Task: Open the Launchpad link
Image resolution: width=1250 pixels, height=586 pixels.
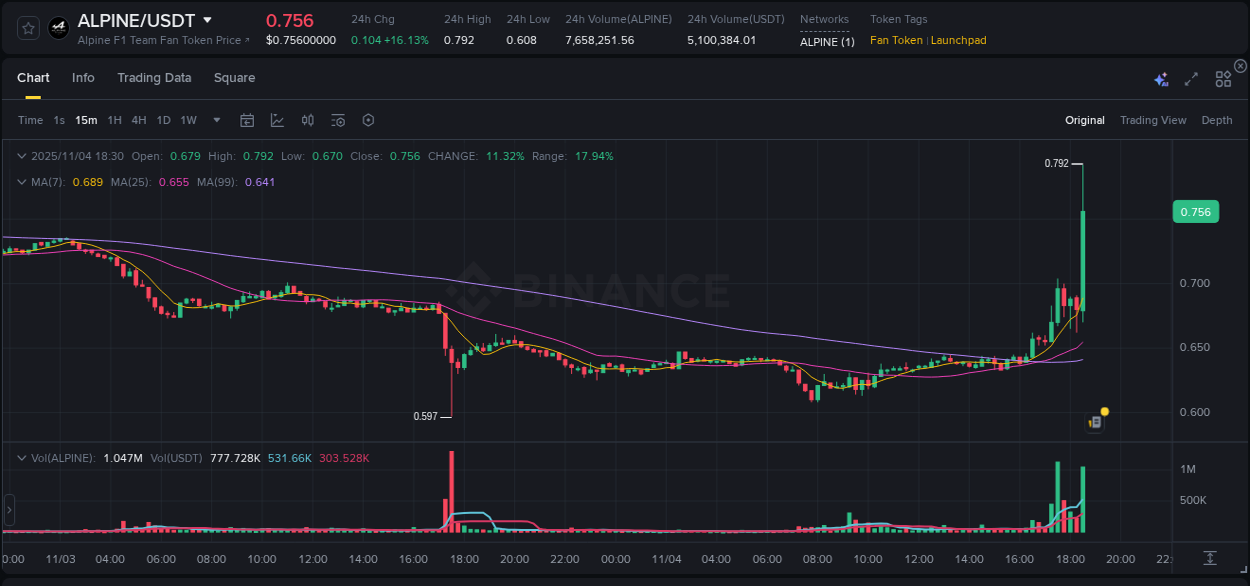Action: coord(959,40)
